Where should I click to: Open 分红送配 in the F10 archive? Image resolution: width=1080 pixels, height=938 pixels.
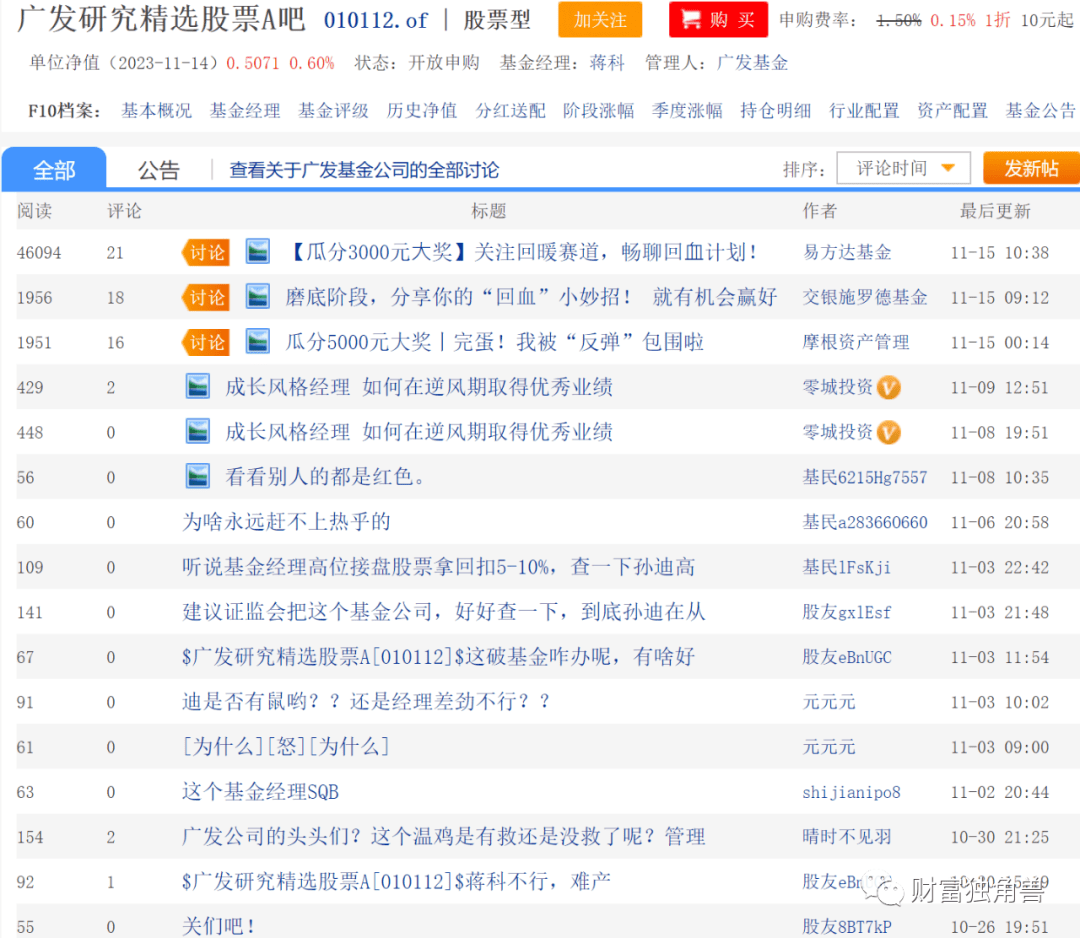coord(510,110)
